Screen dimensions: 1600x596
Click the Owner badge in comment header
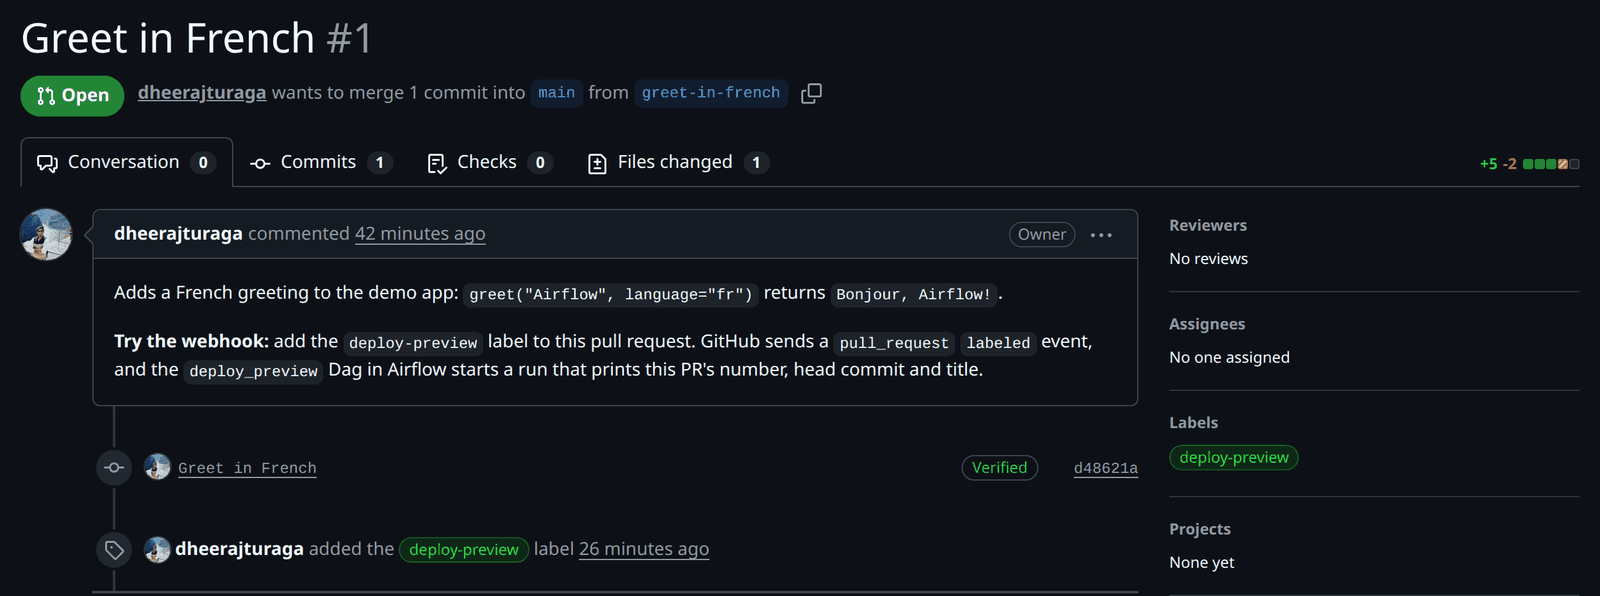tap(1042, 234)
